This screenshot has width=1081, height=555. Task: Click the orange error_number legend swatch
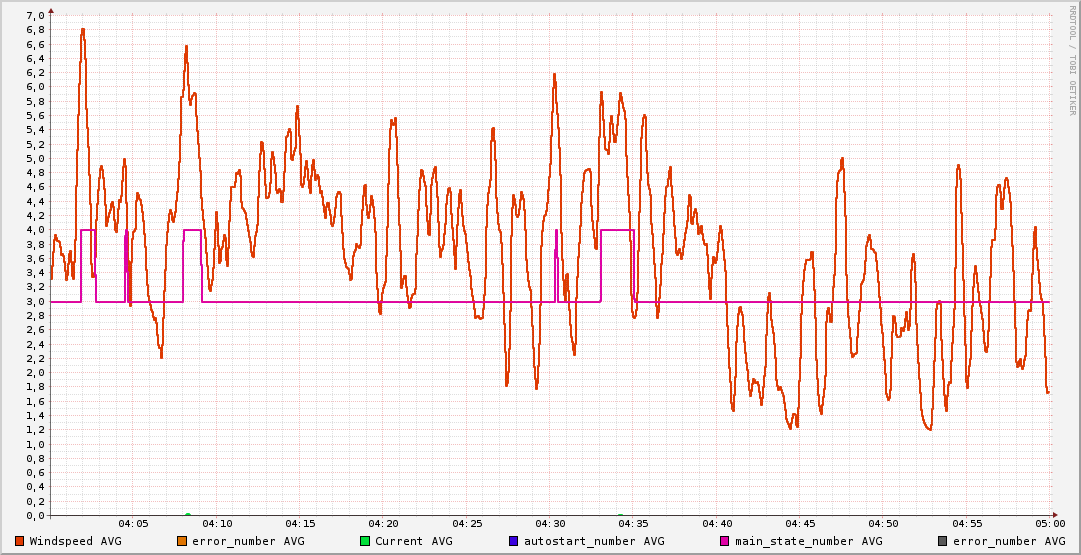tap(182, 541)
